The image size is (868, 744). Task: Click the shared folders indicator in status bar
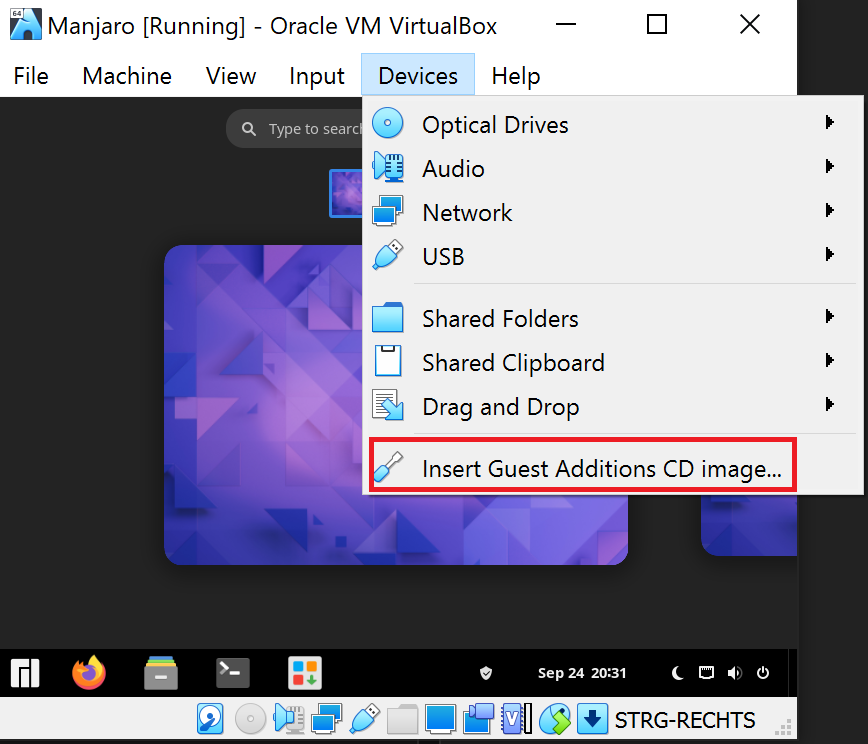402,719
